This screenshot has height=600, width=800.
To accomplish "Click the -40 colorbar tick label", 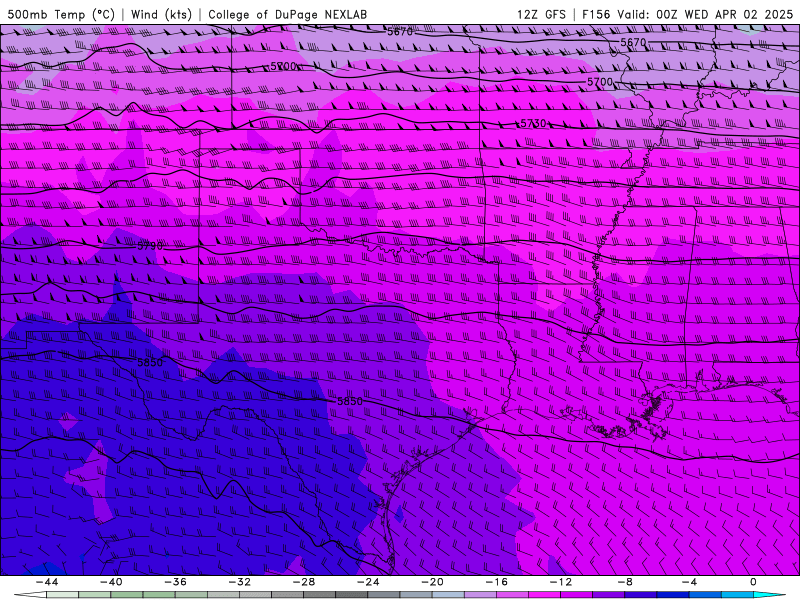I will pos(111,582).
